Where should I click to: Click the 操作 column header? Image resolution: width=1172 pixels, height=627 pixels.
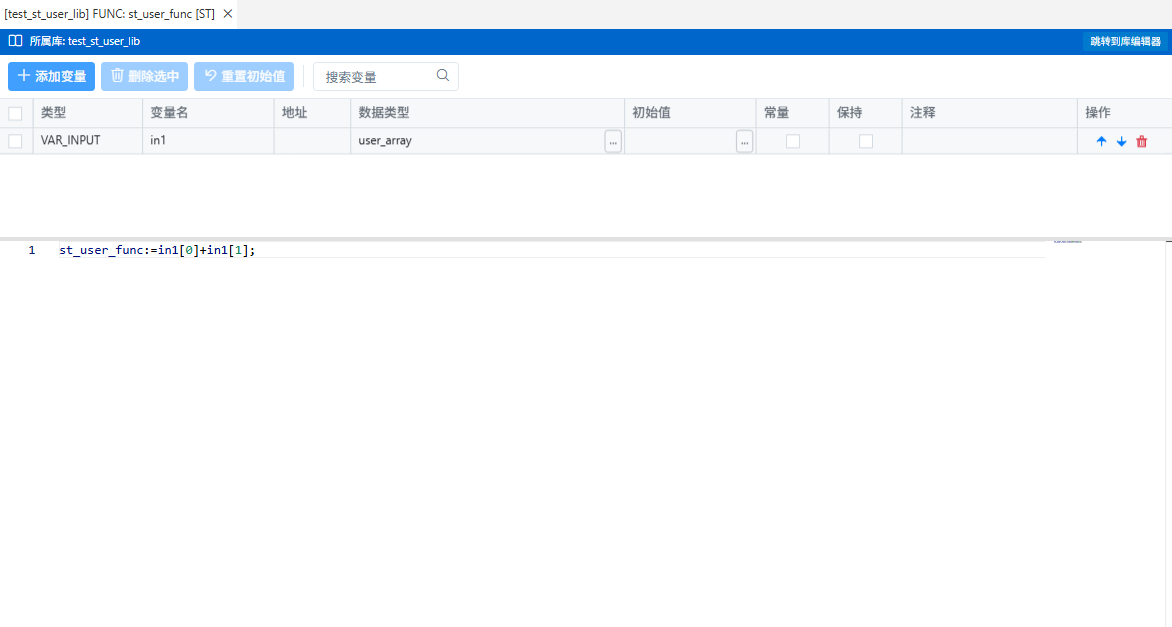1124,113
